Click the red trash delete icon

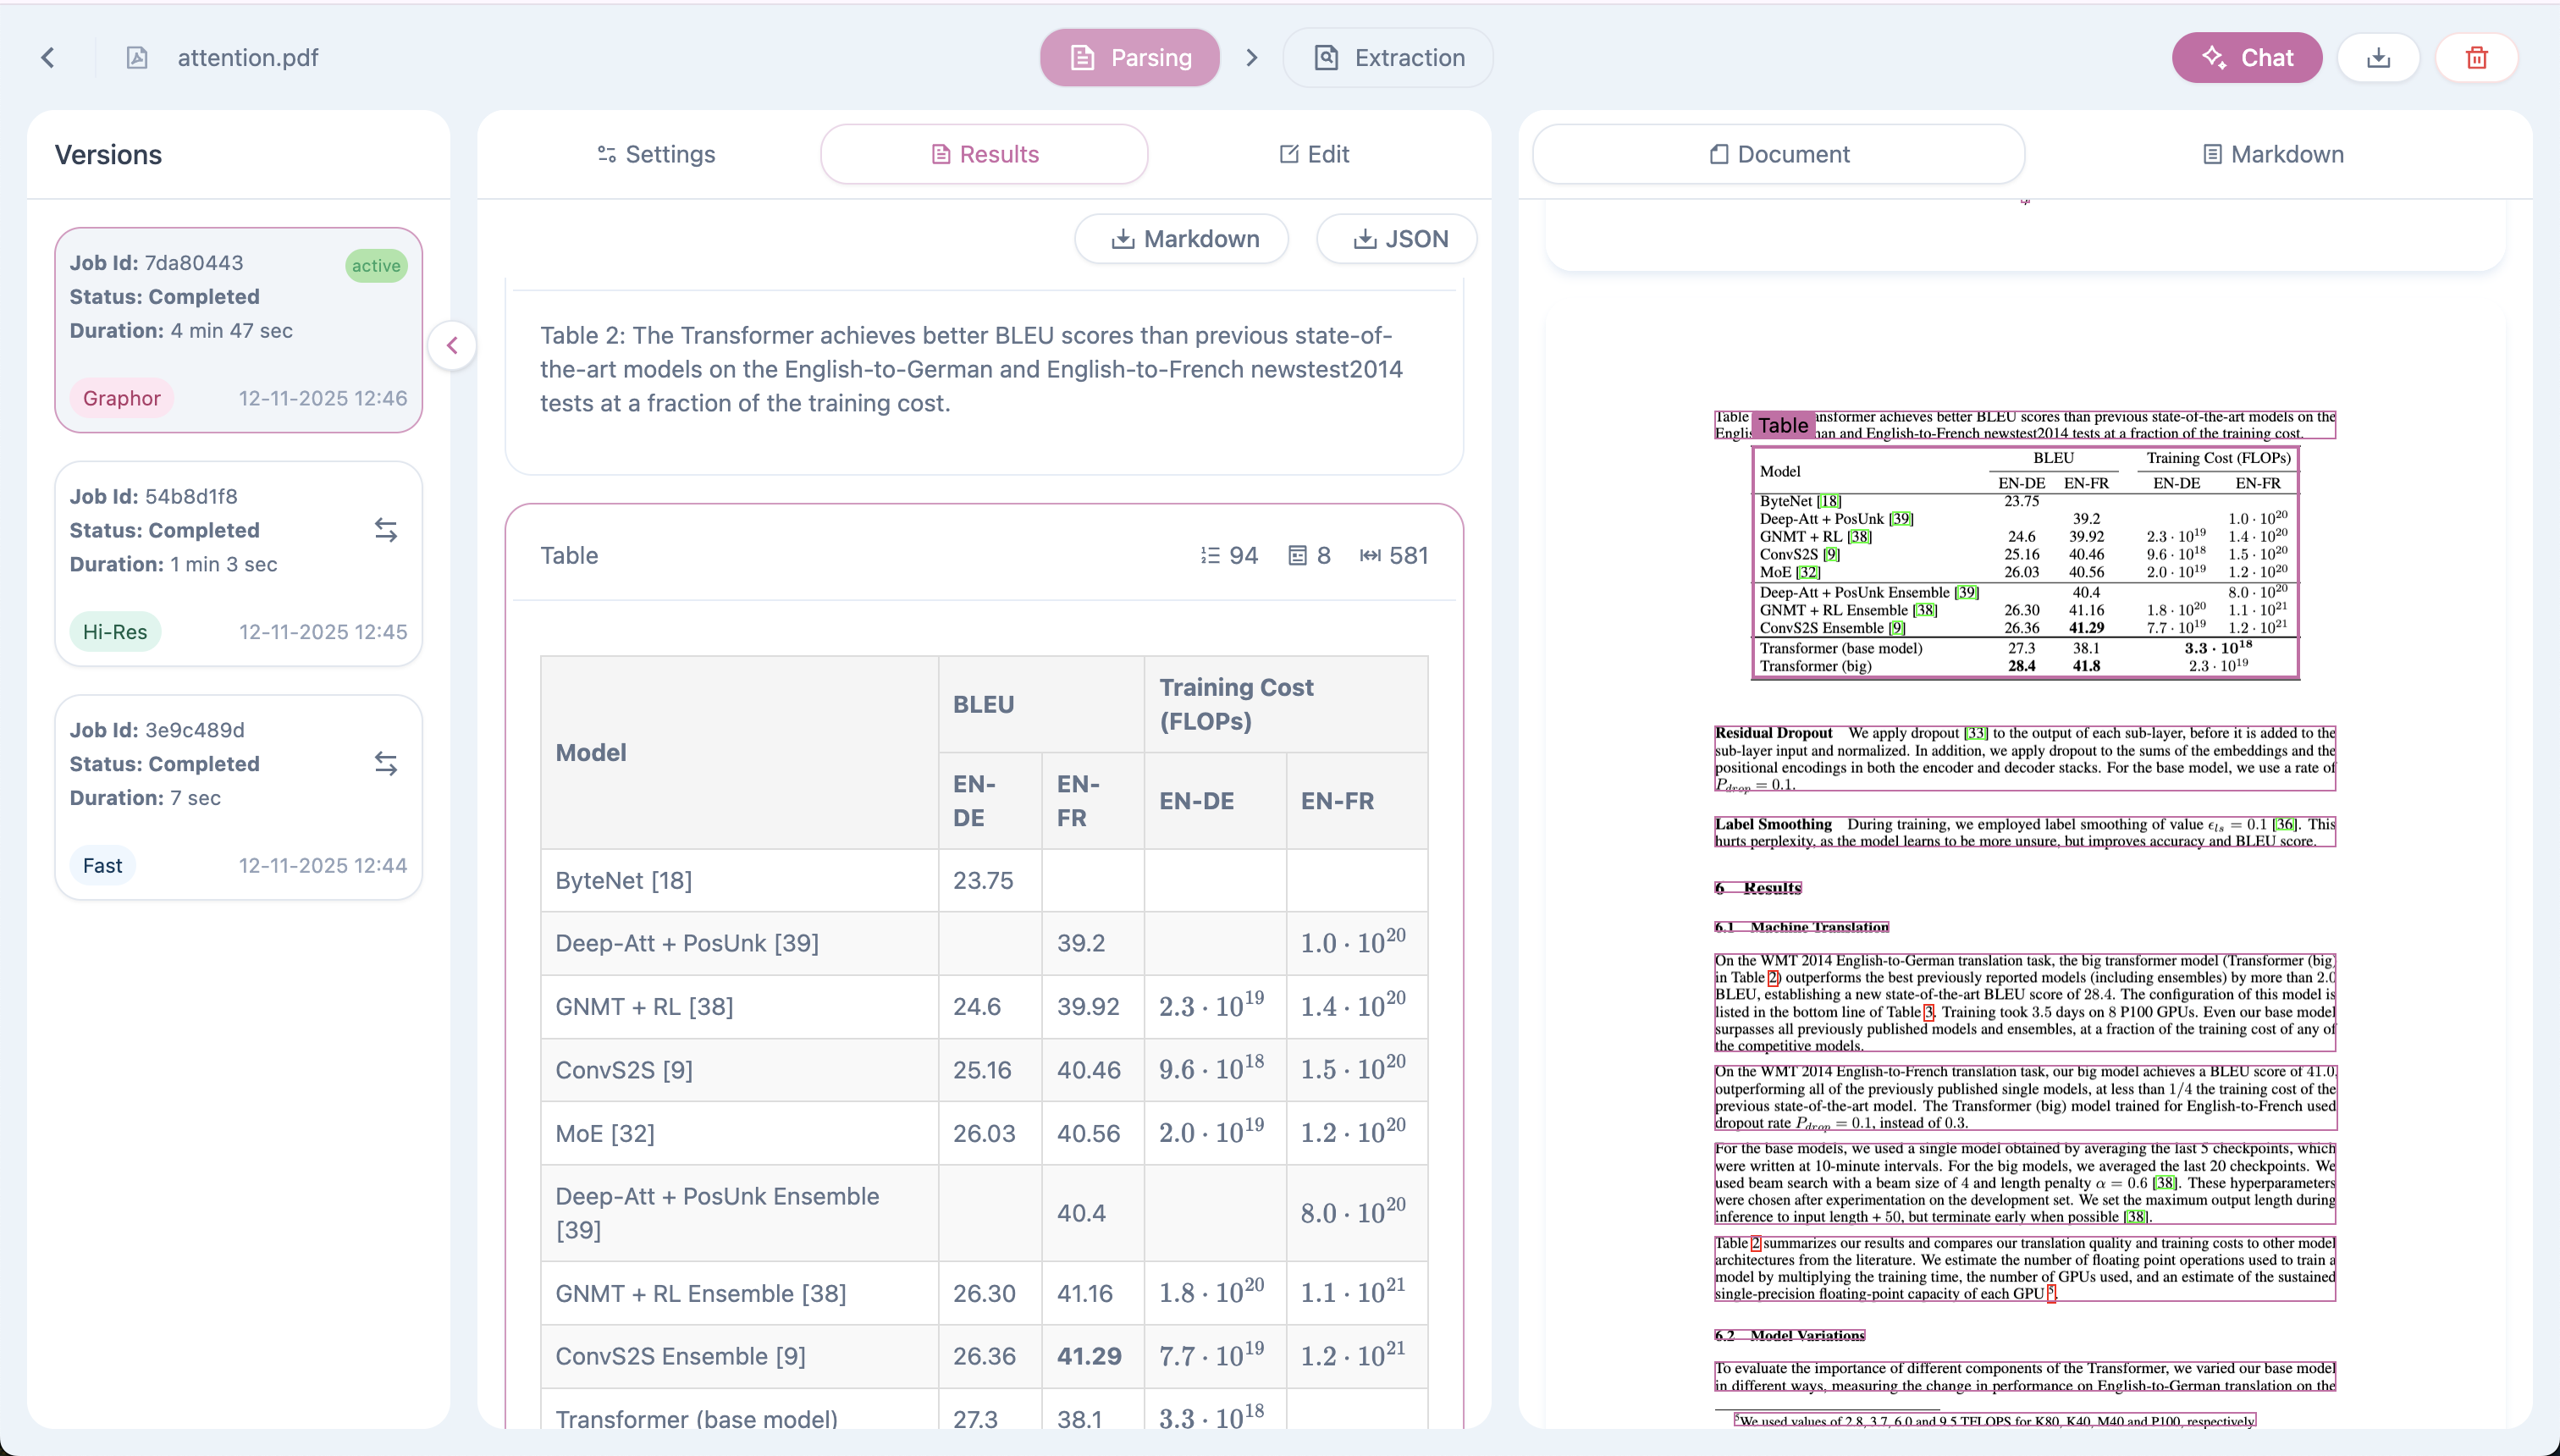2476,58
